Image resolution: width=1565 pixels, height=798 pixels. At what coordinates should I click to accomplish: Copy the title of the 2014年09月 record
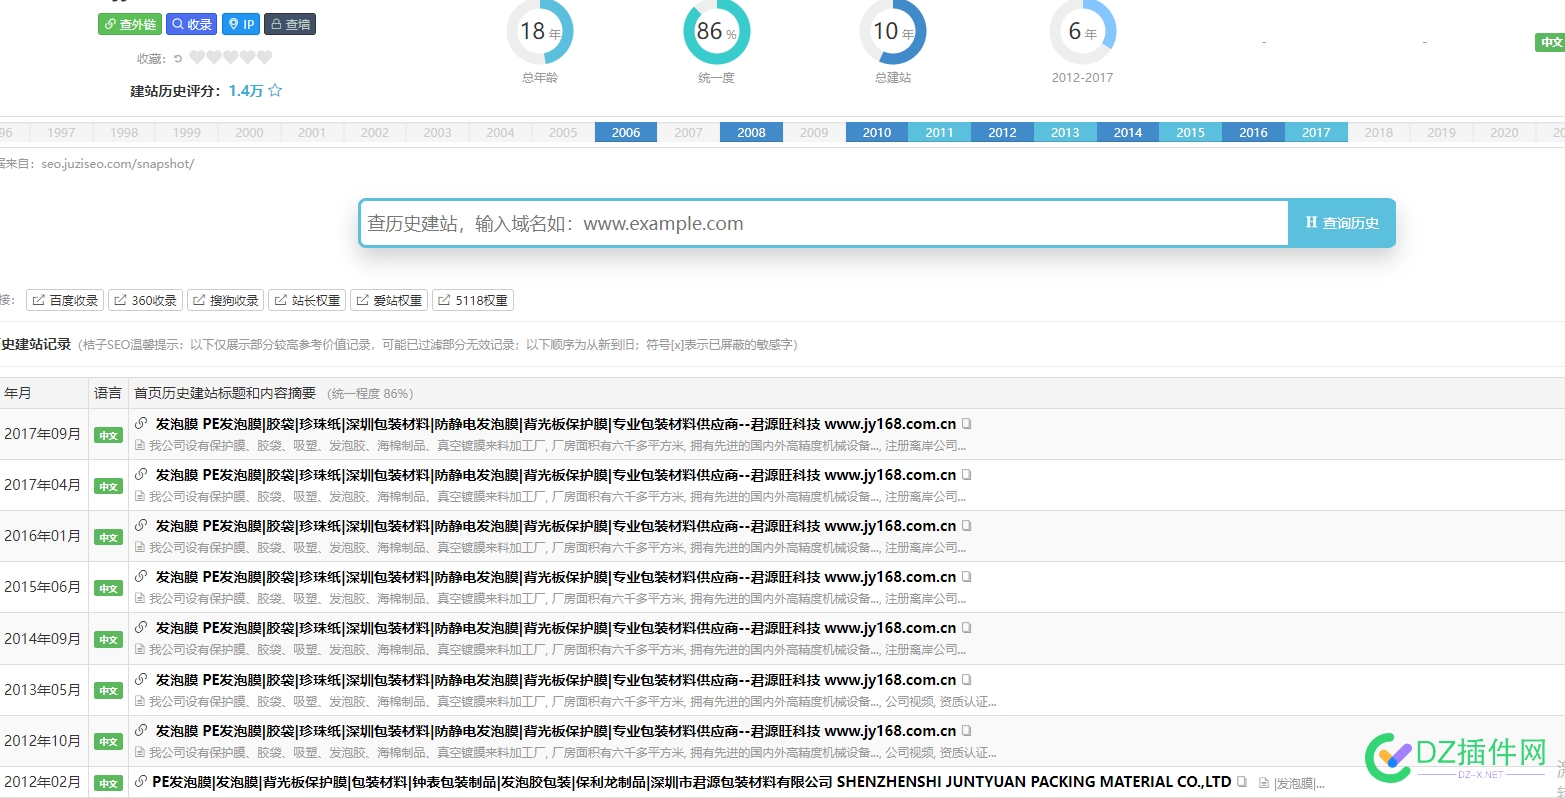click(966, 628)
